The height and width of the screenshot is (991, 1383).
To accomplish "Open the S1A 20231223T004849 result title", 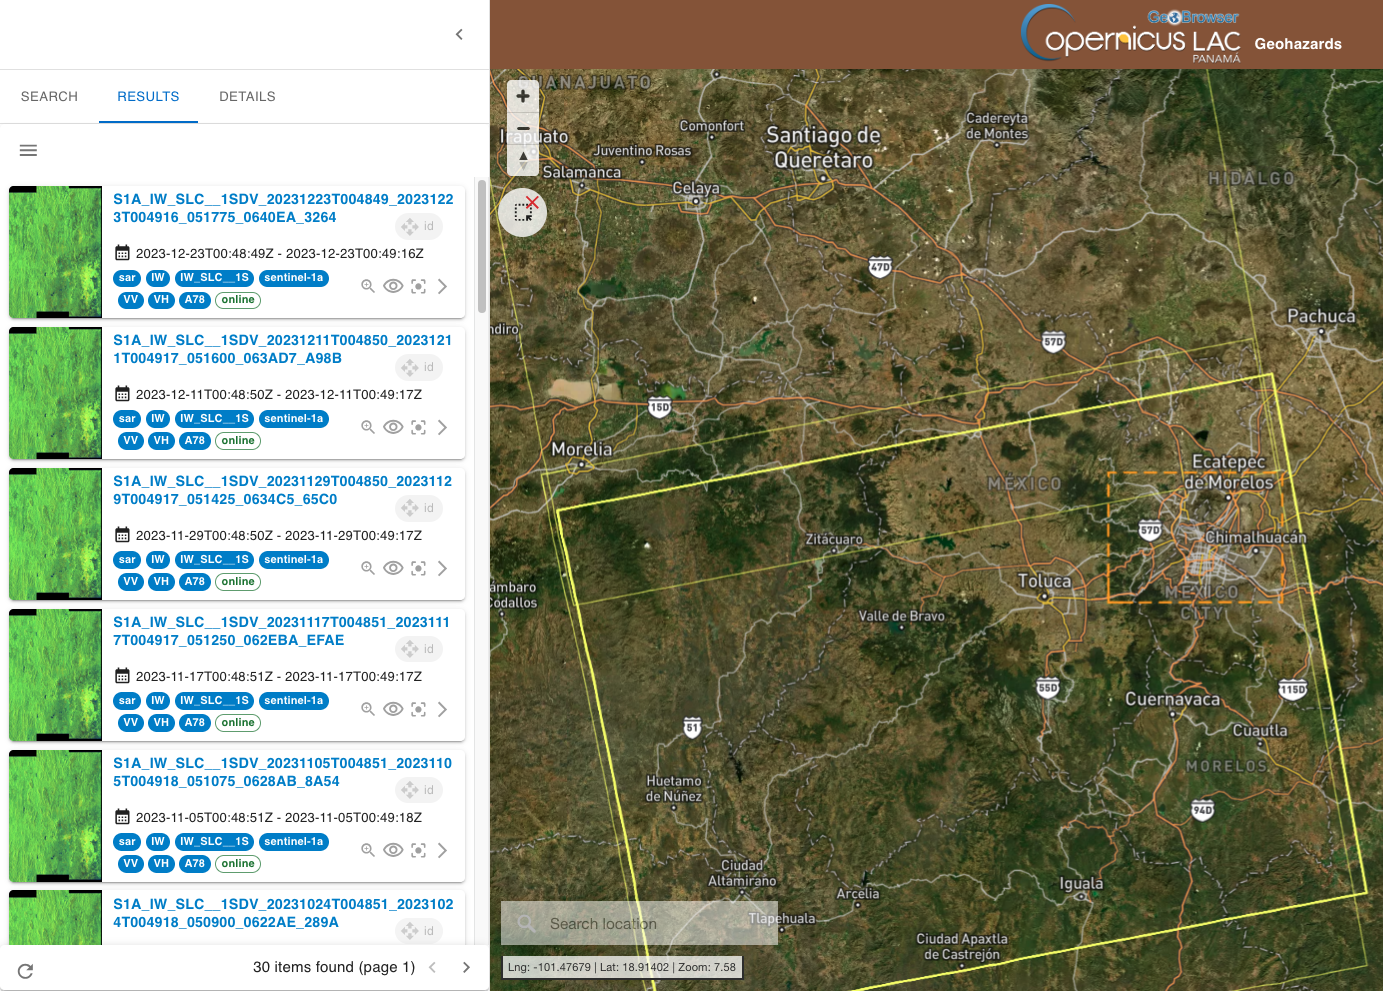I will [x=283, y=208].
